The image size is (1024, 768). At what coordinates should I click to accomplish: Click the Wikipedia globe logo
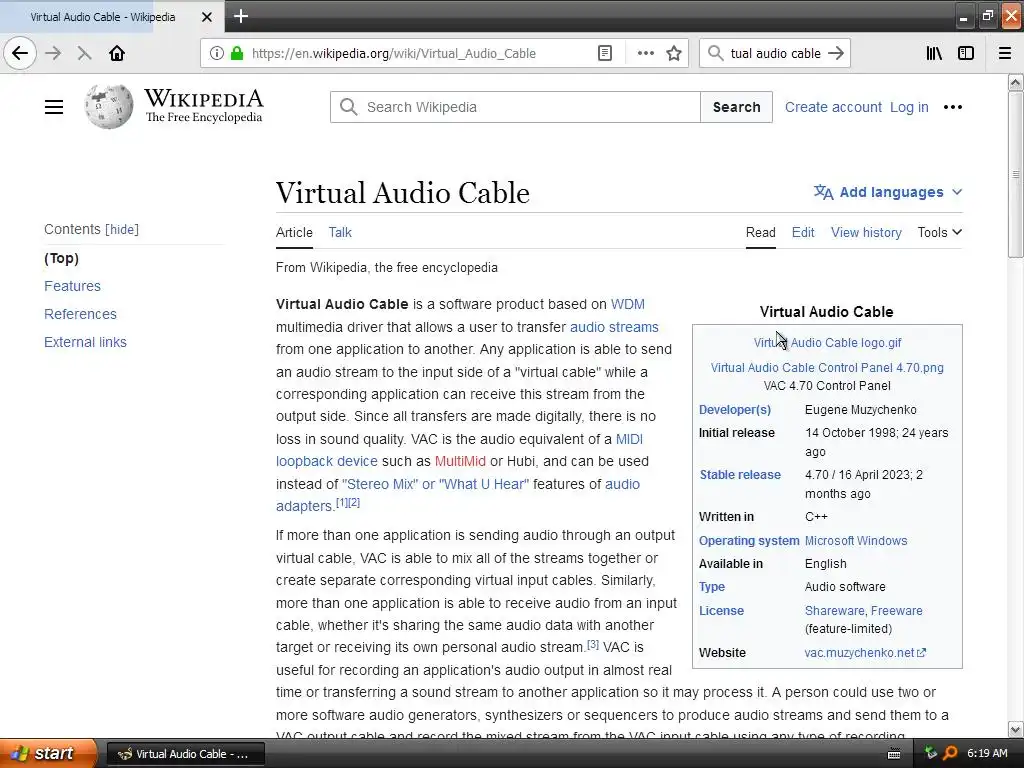(108, 106)
